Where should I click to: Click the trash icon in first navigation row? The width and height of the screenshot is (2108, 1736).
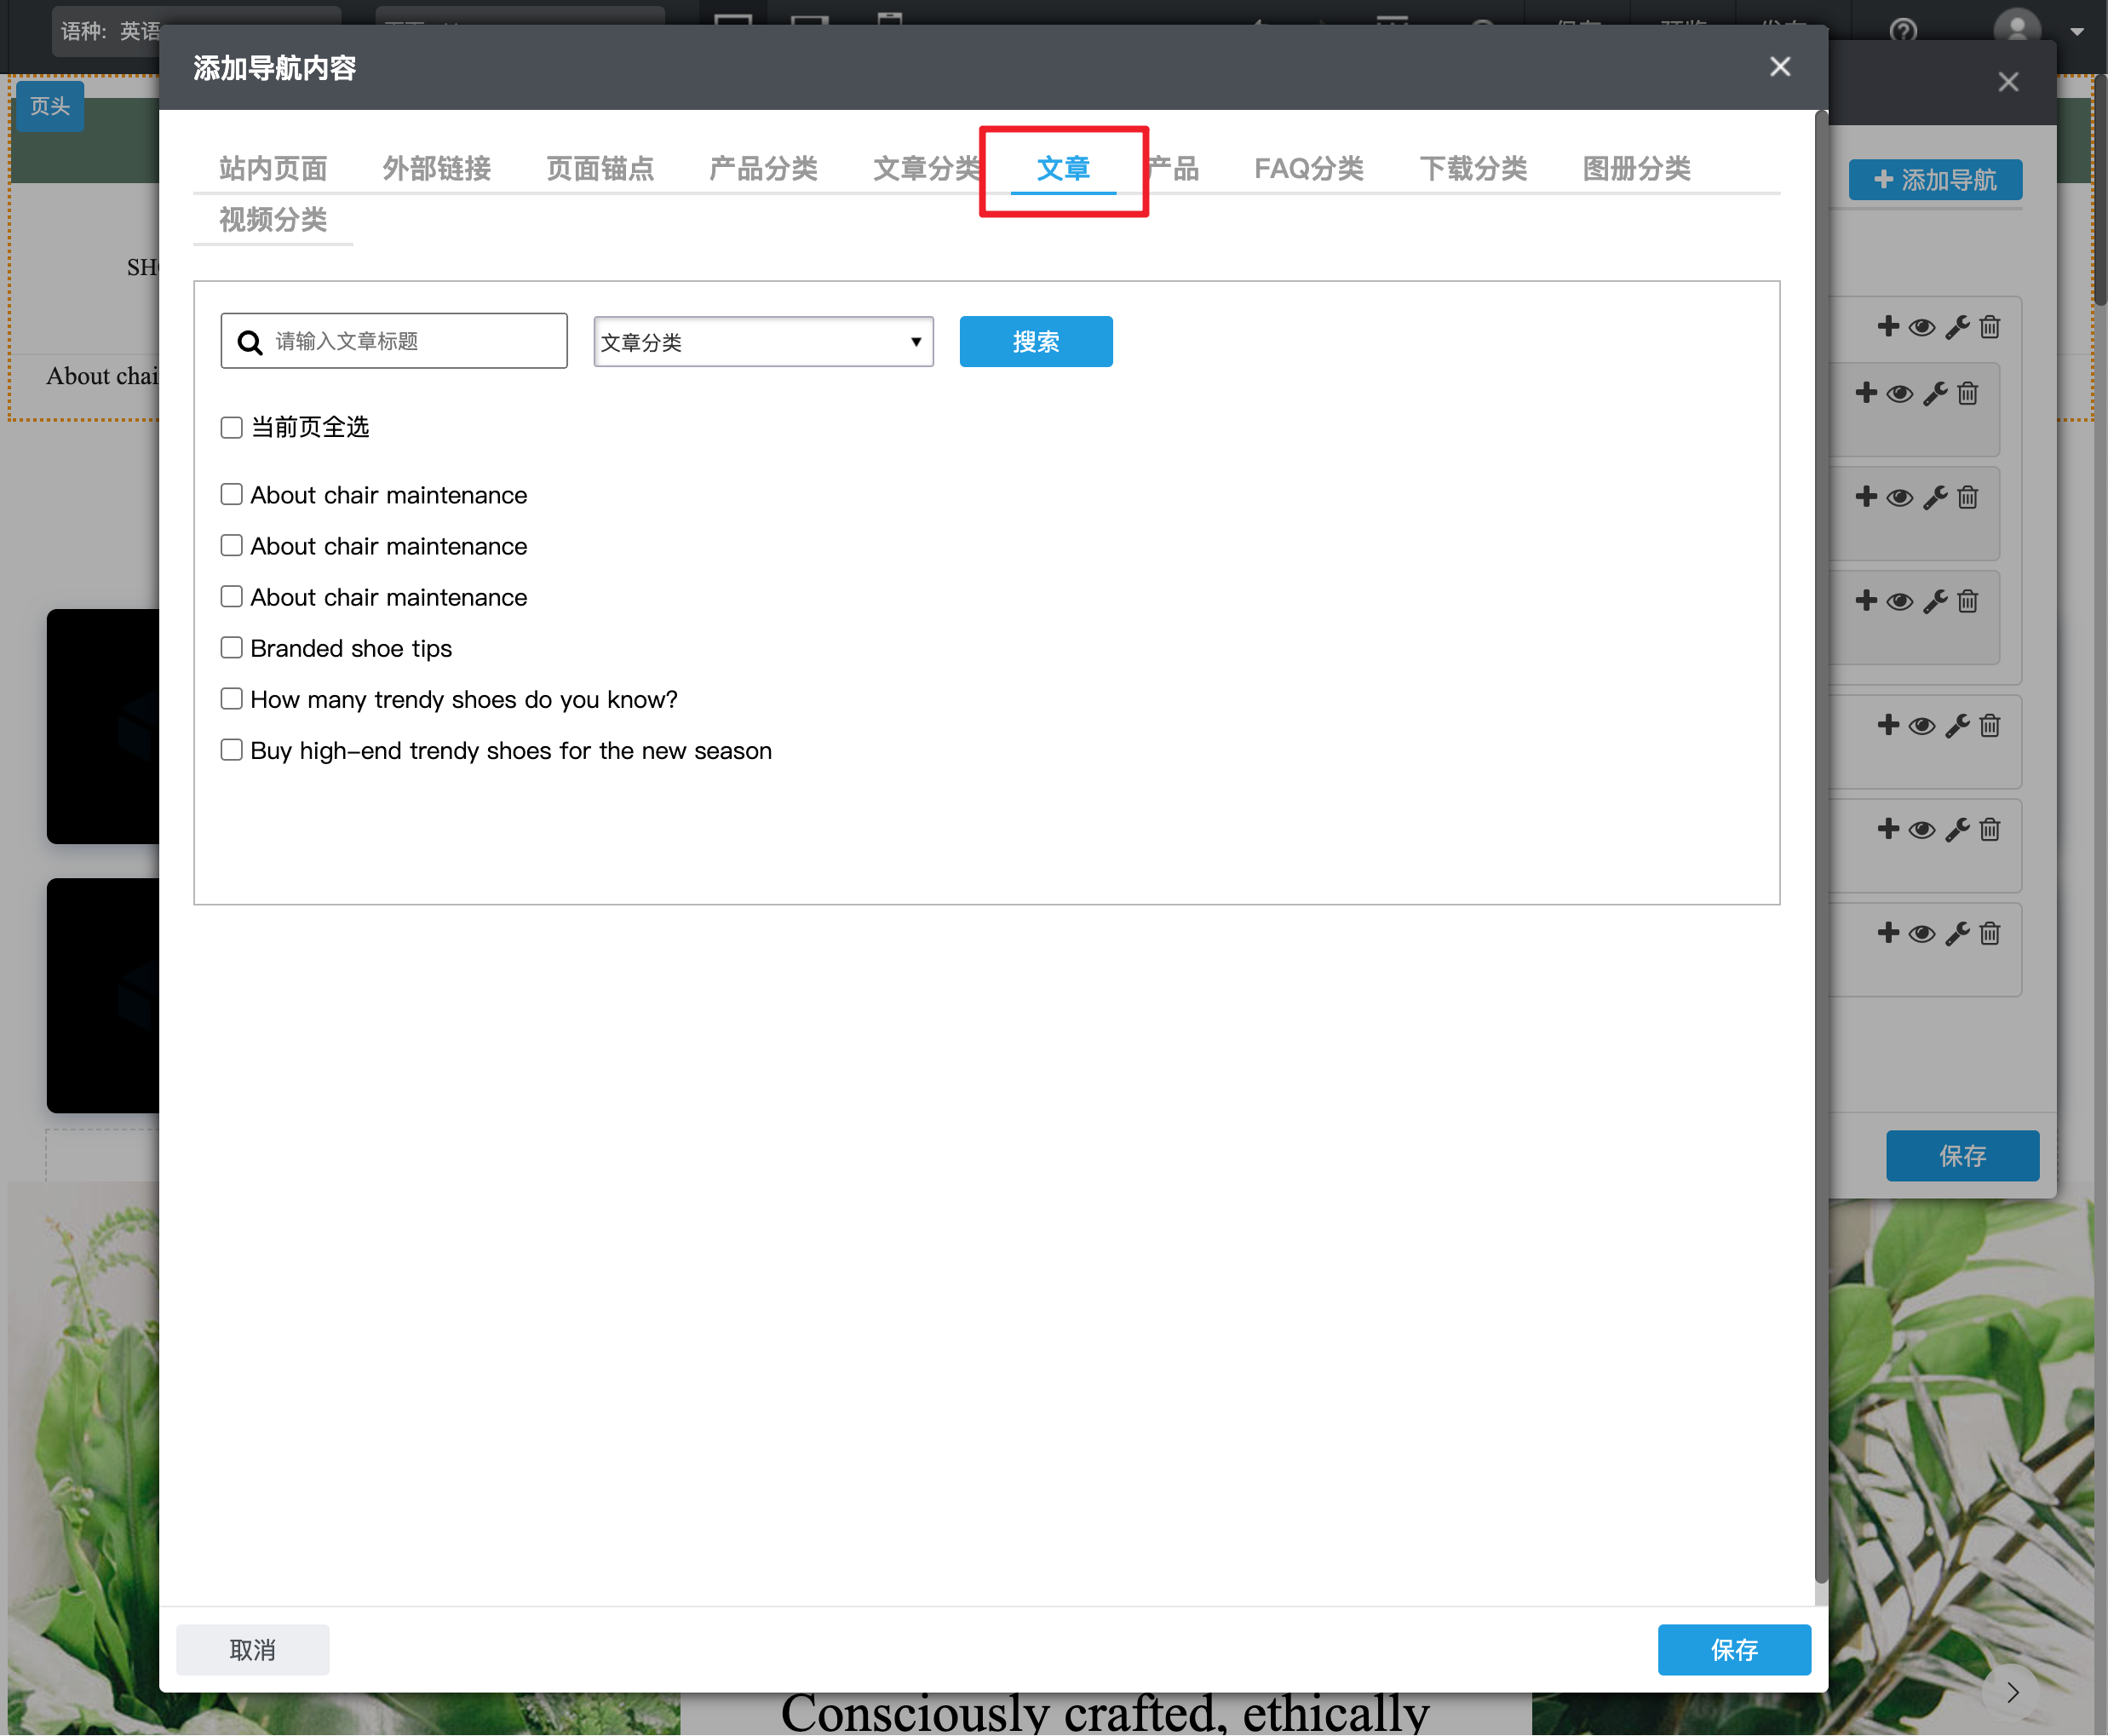point(1990,327)
